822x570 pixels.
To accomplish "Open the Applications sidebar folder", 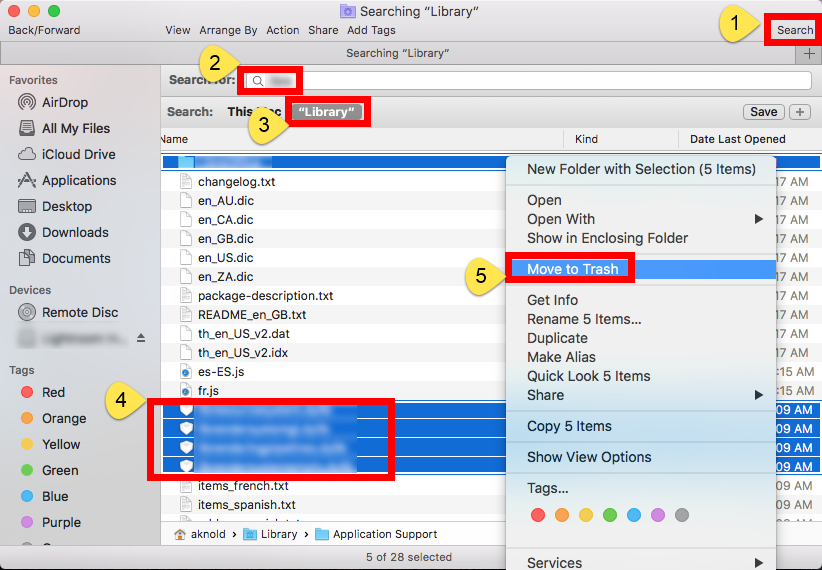I will tap(78, 180).
